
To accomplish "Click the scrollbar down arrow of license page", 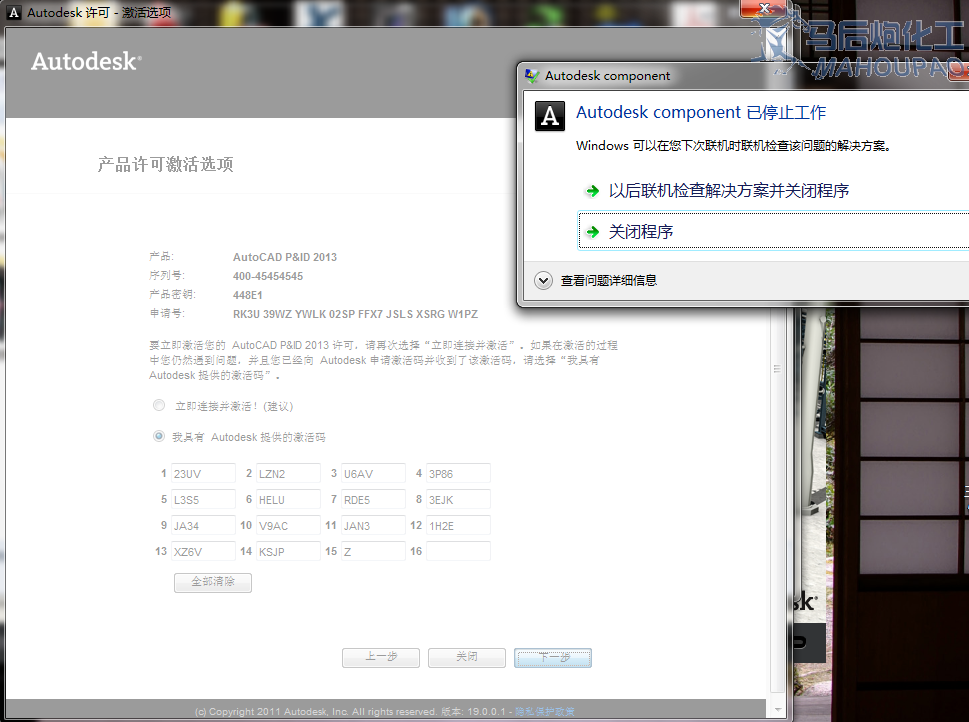I will coord(777,710).
